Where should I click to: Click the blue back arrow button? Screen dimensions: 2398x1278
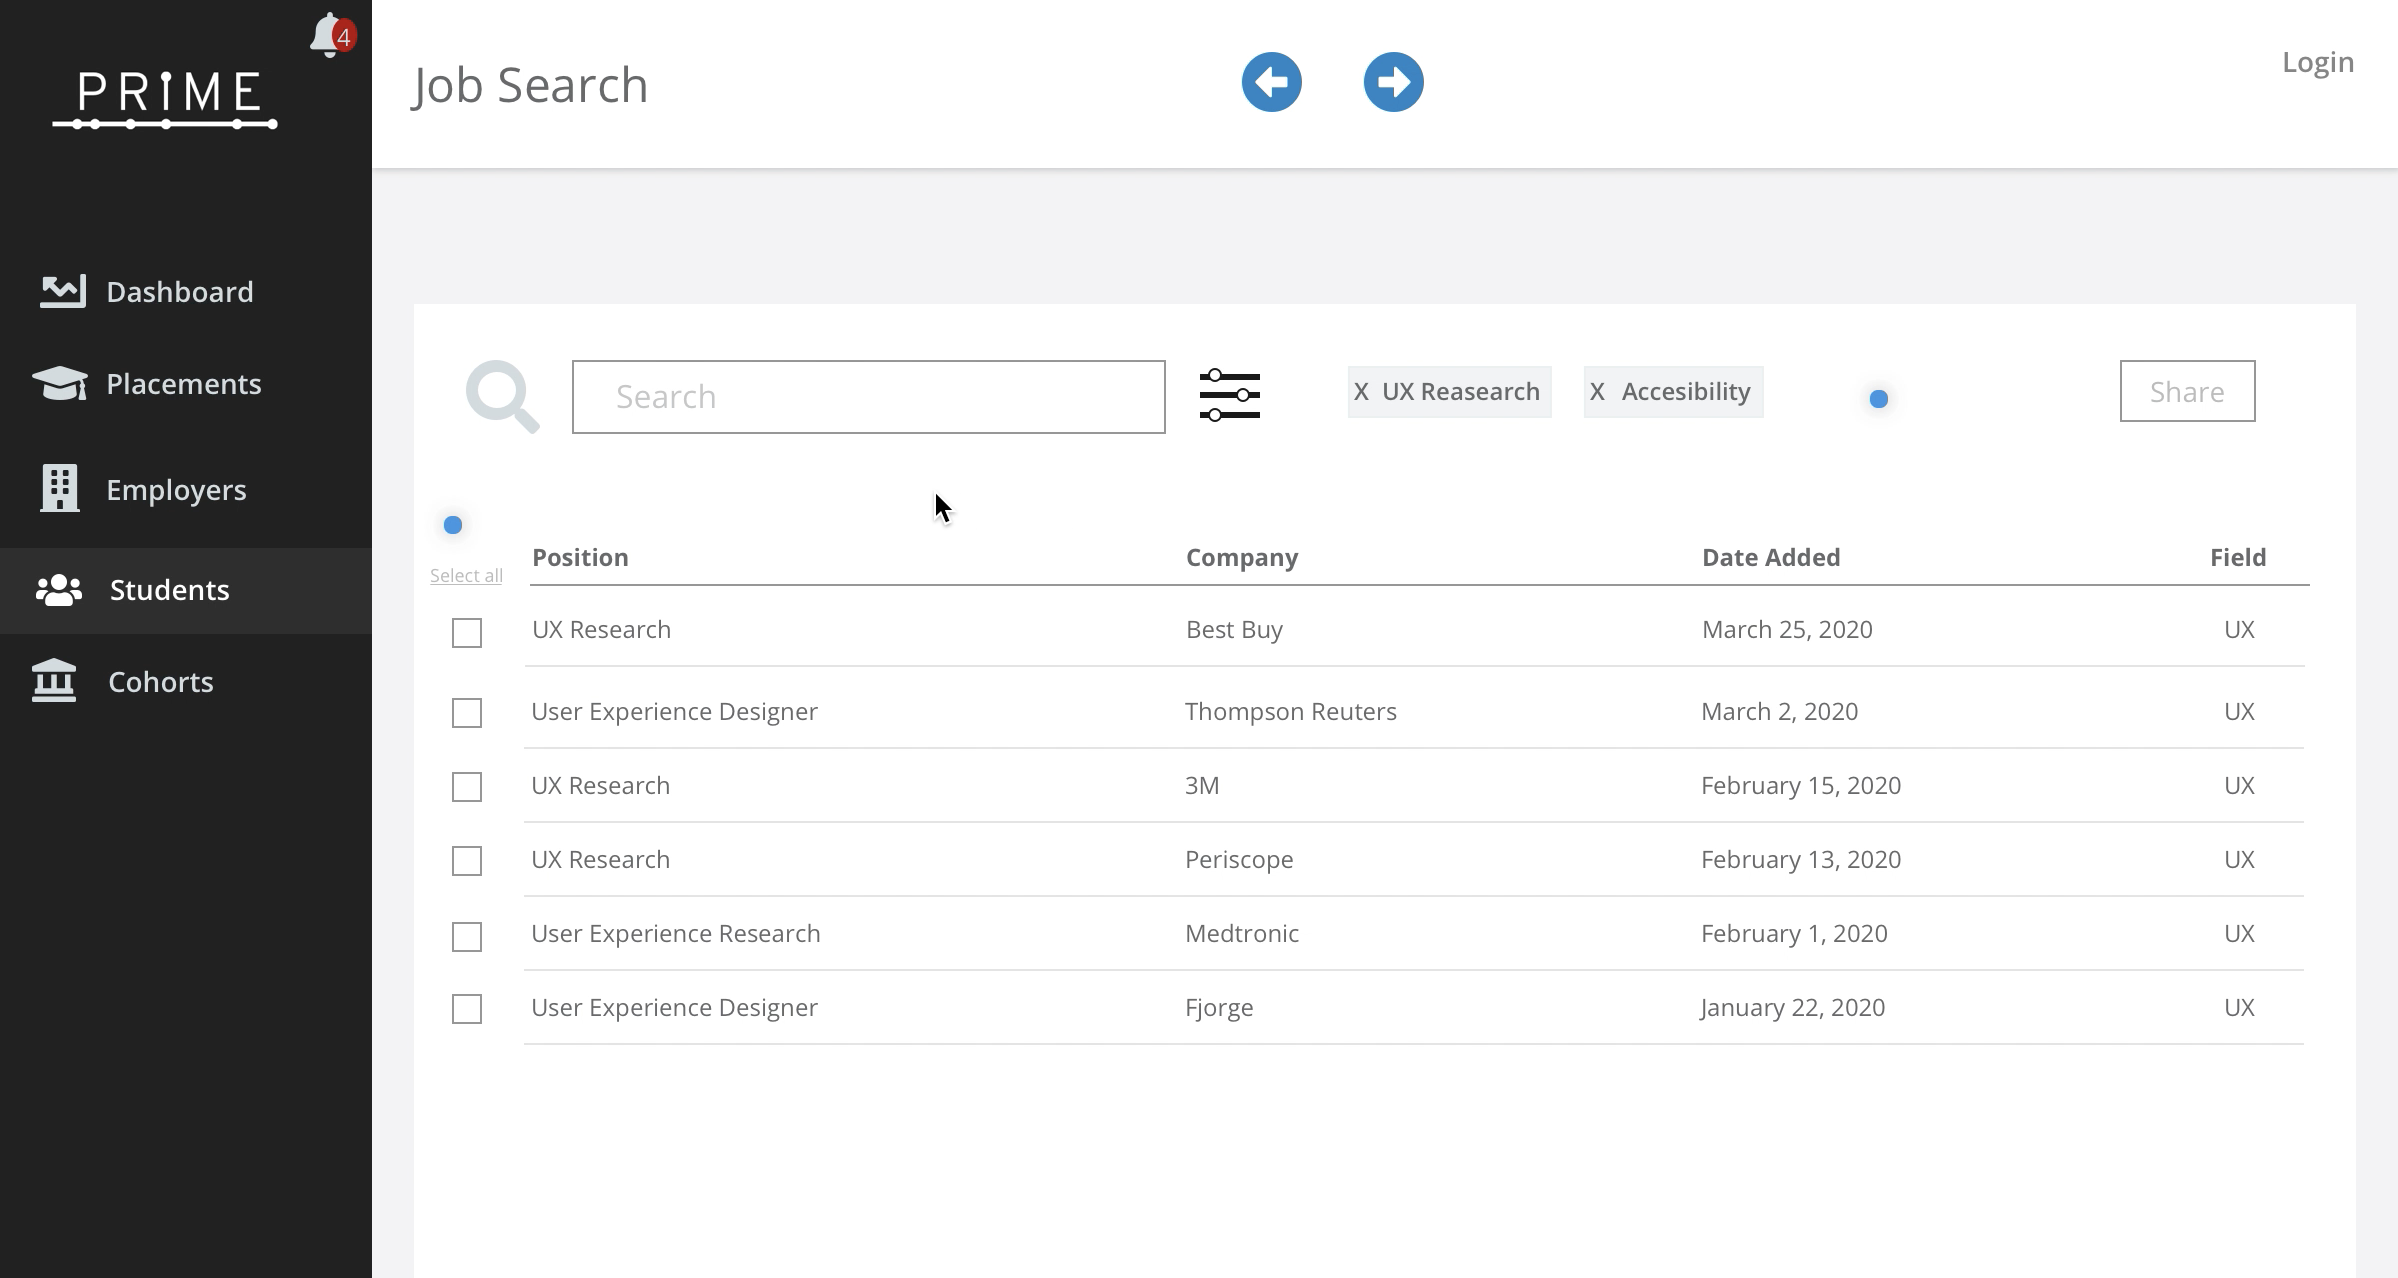tap(1271, 82)
